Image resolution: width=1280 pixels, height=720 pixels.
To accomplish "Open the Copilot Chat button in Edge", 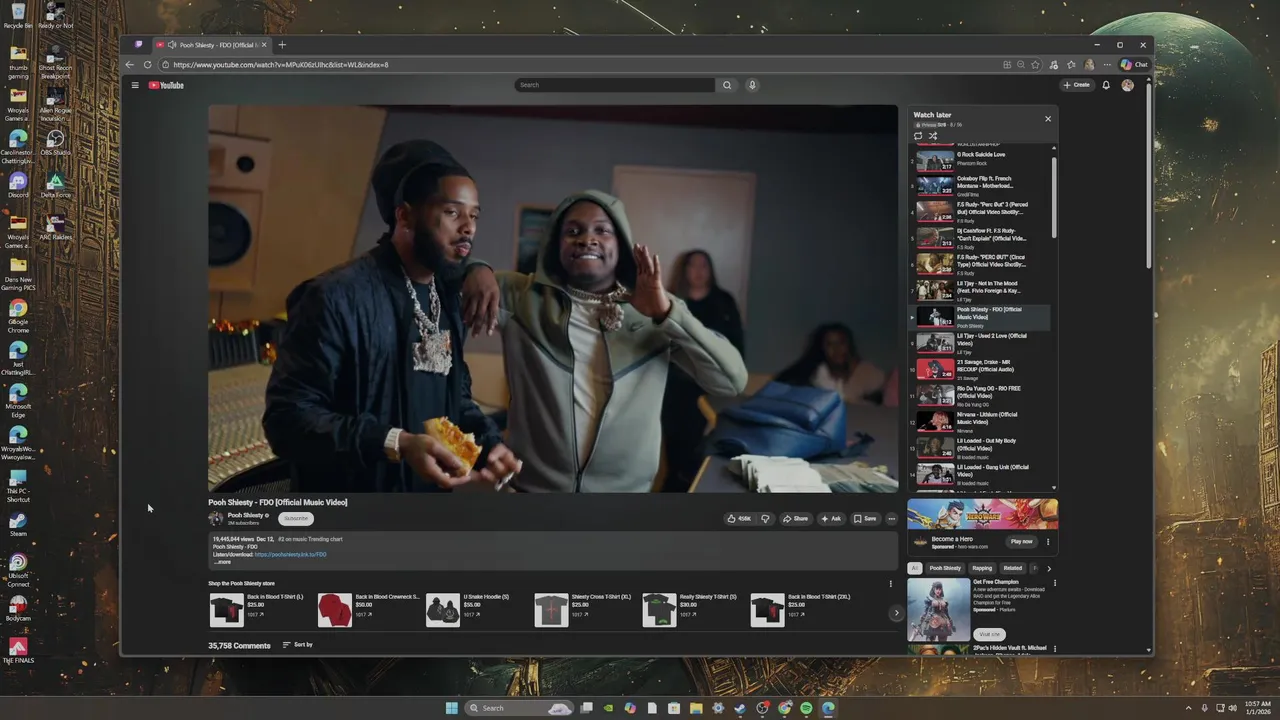I will tap(1134, 65).
